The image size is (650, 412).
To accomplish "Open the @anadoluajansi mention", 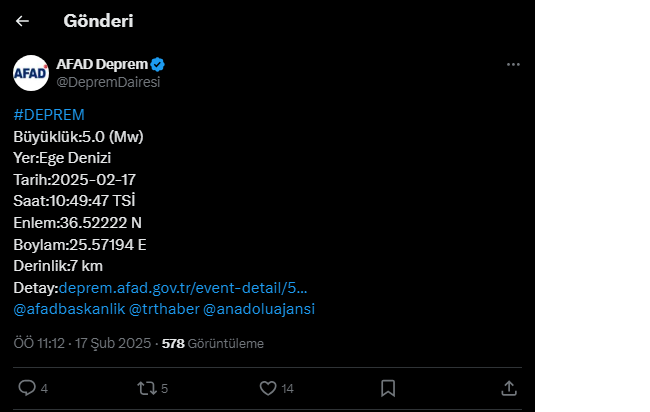I will pos(259,309).
